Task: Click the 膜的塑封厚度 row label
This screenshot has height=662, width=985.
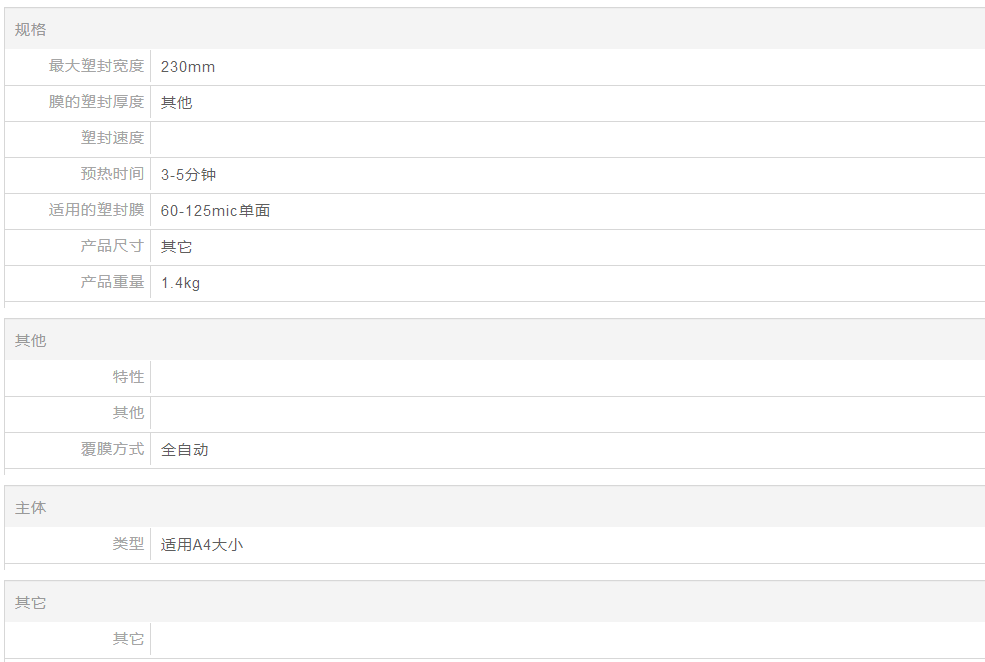Action: pyautogui.click(x=96, y=102)
